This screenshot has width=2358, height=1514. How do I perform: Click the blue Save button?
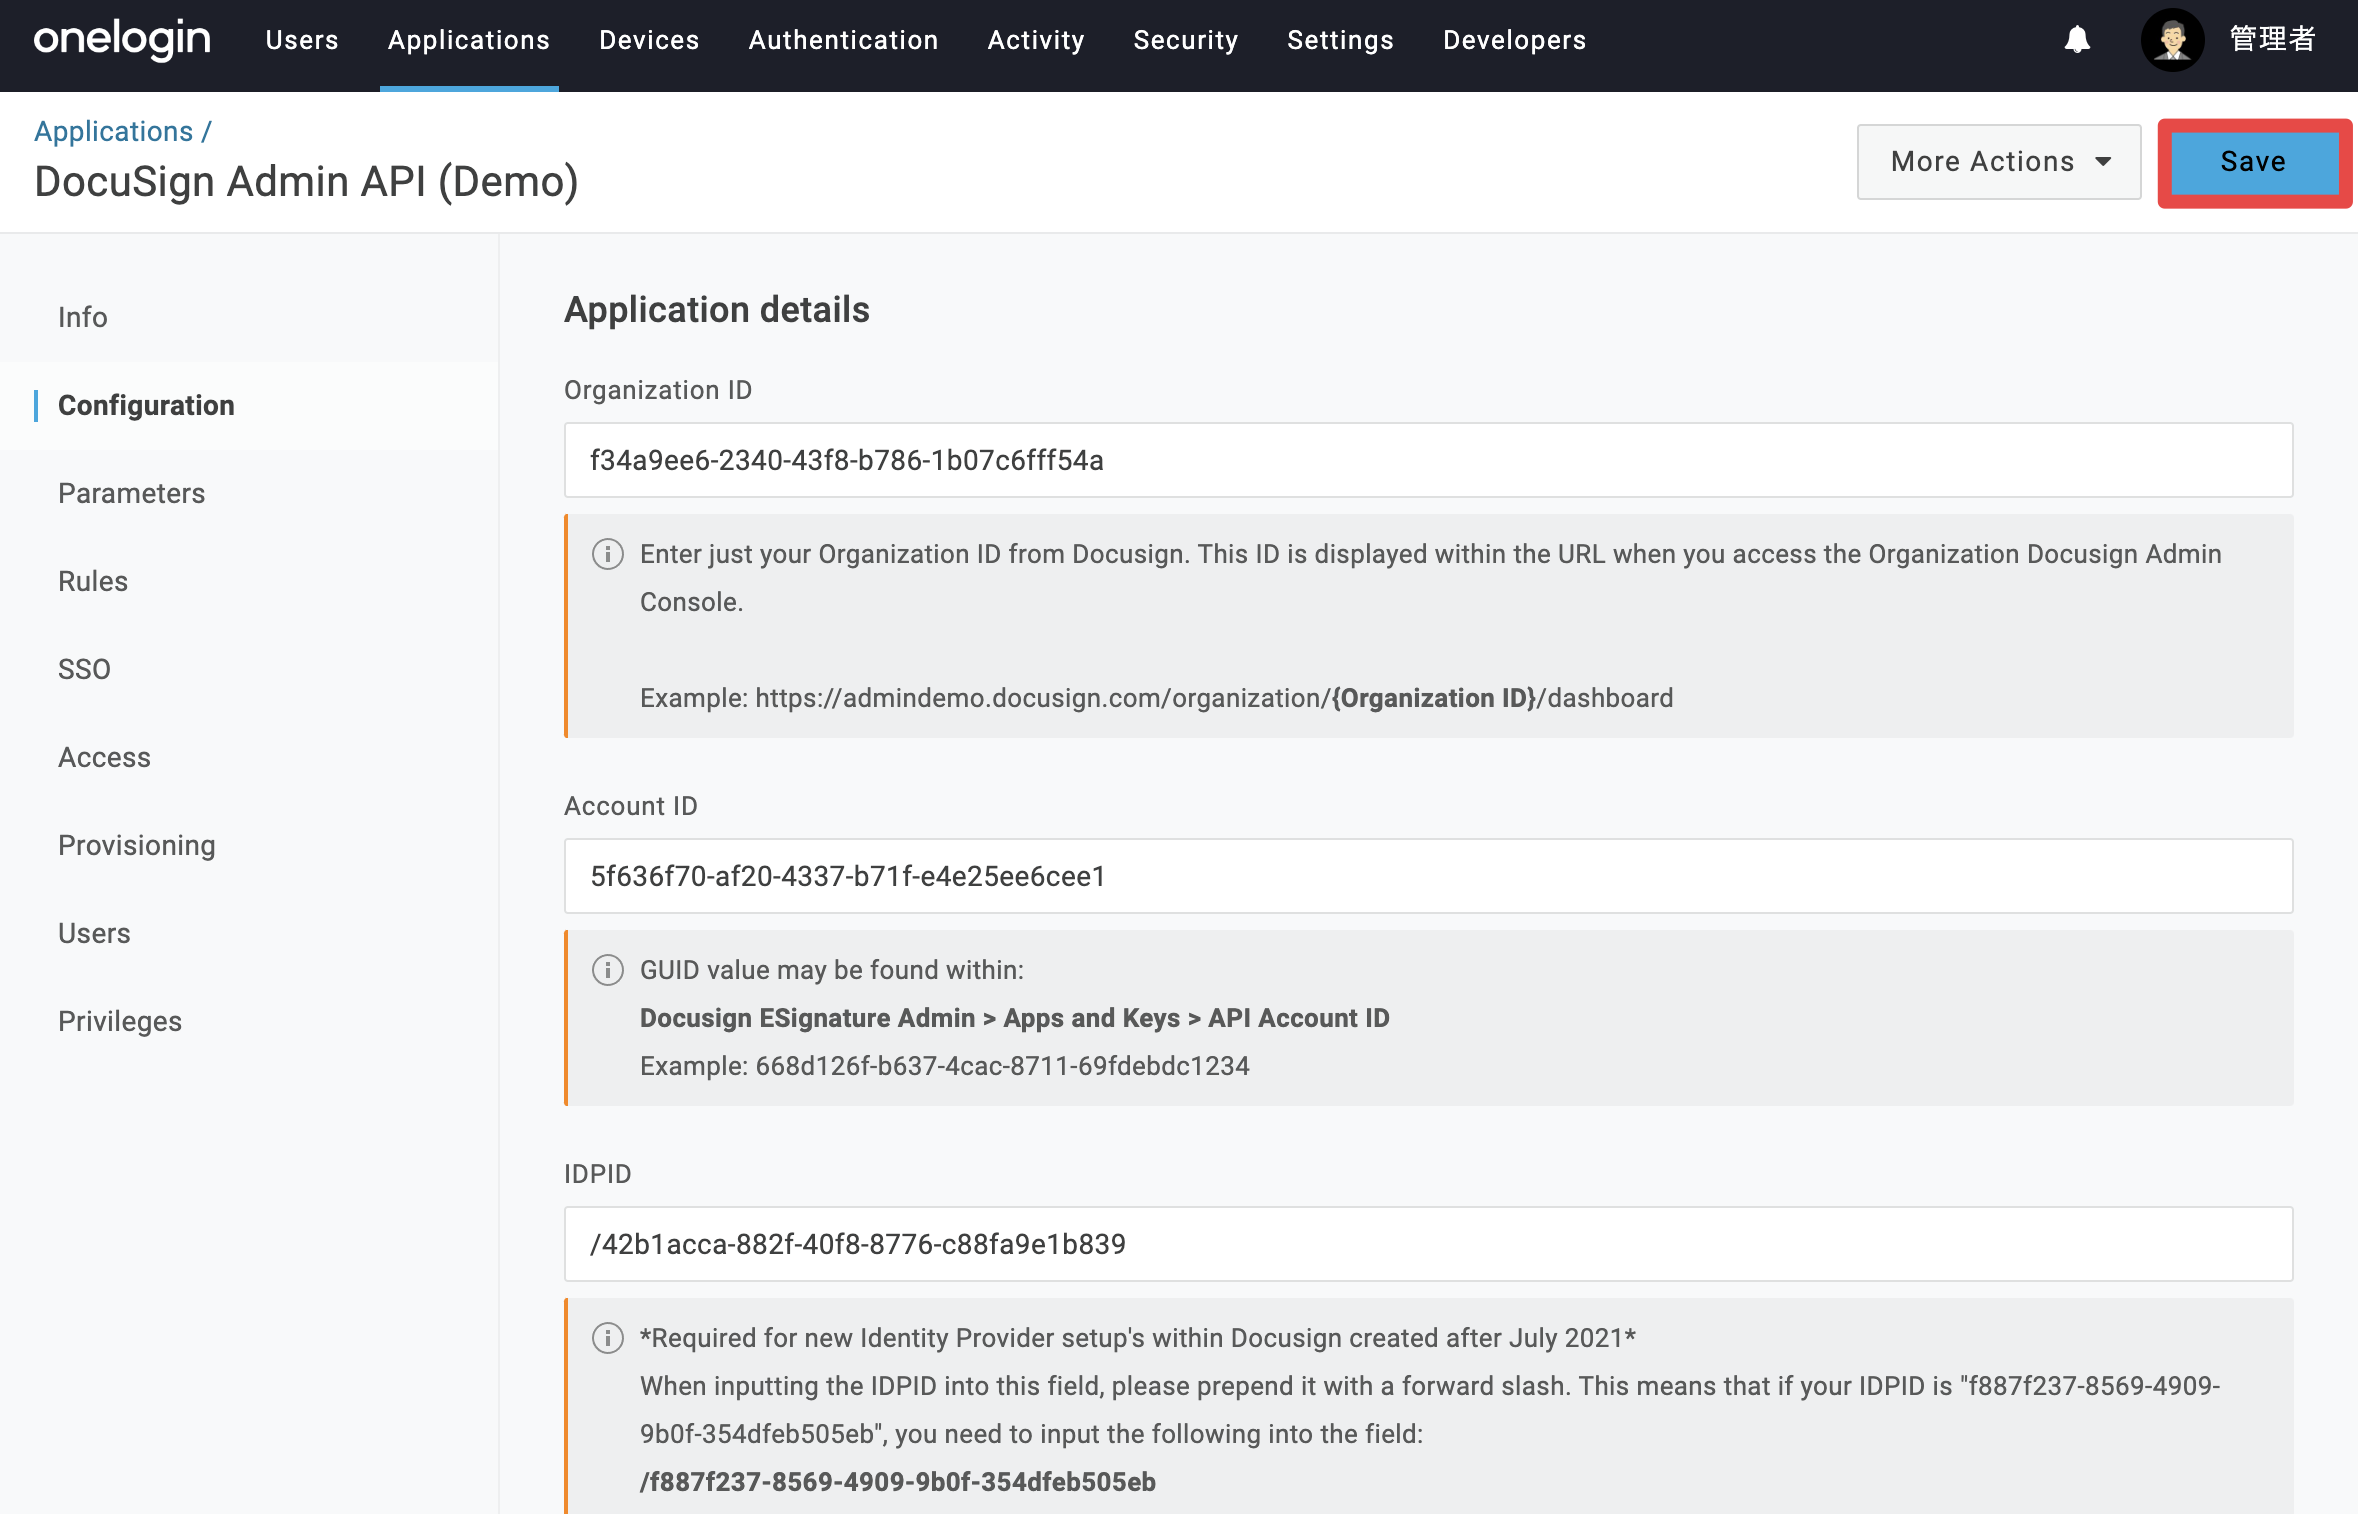click(2254, 162)
